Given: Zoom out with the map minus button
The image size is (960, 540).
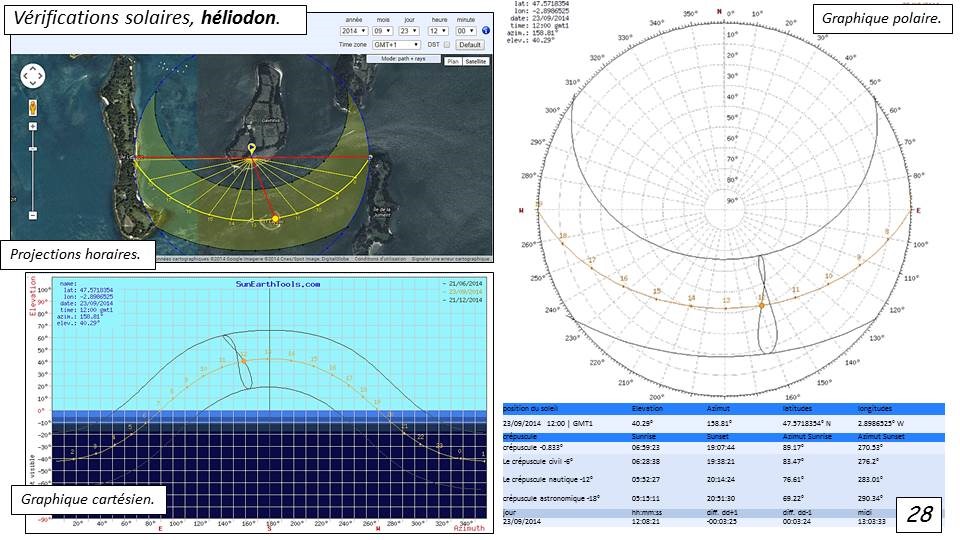Looking at the screenshot, I should 33,215.
